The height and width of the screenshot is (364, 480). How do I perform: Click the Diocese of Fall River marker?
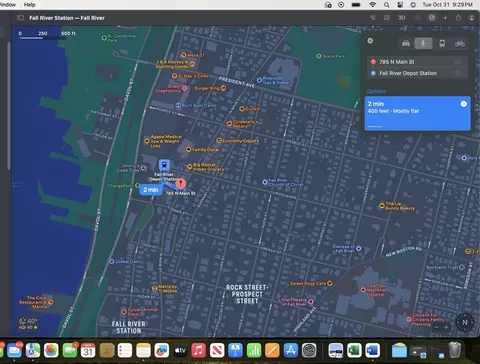coord(359,248)
